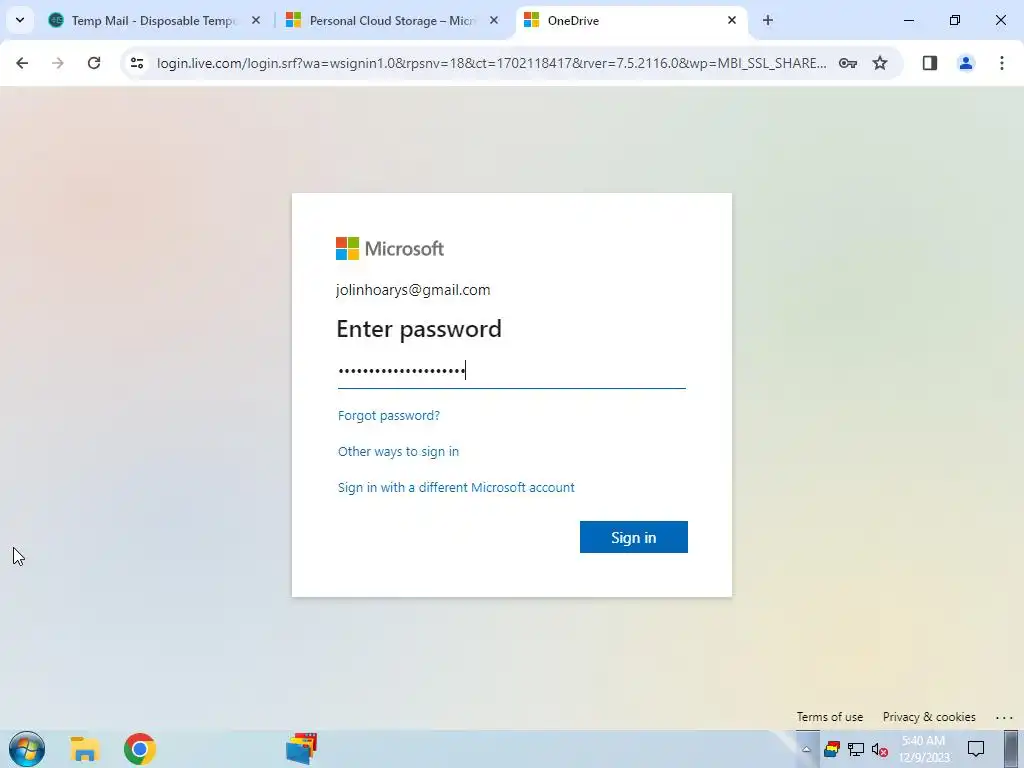Open the browser side panel

tap(930, 63)
